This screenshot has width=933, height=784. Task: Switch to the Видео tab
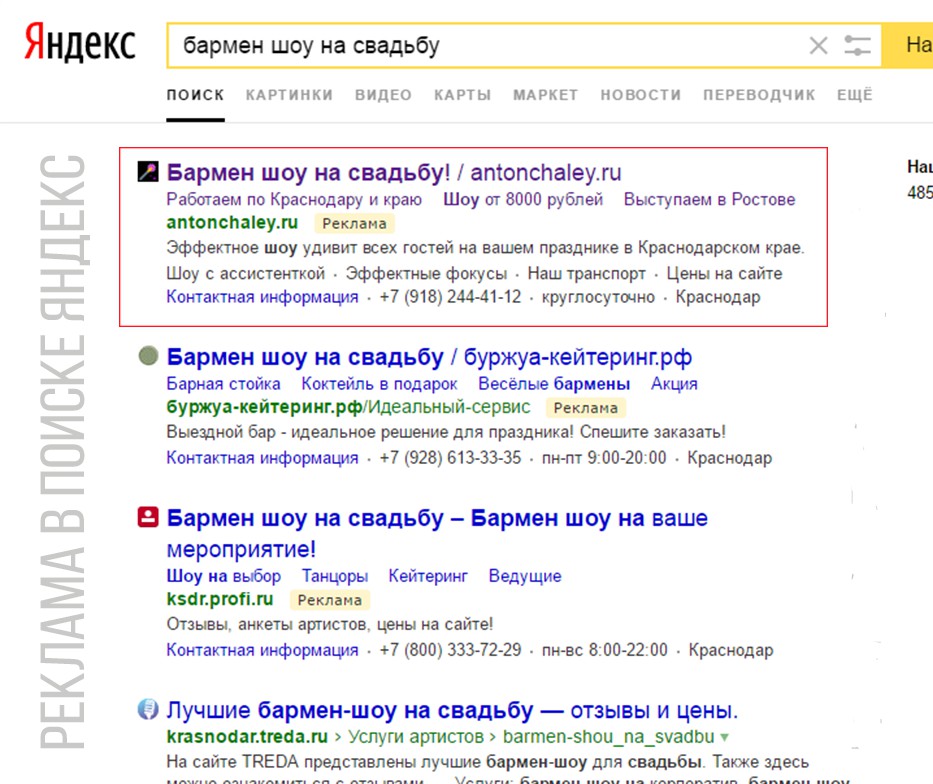pos(383,95)
